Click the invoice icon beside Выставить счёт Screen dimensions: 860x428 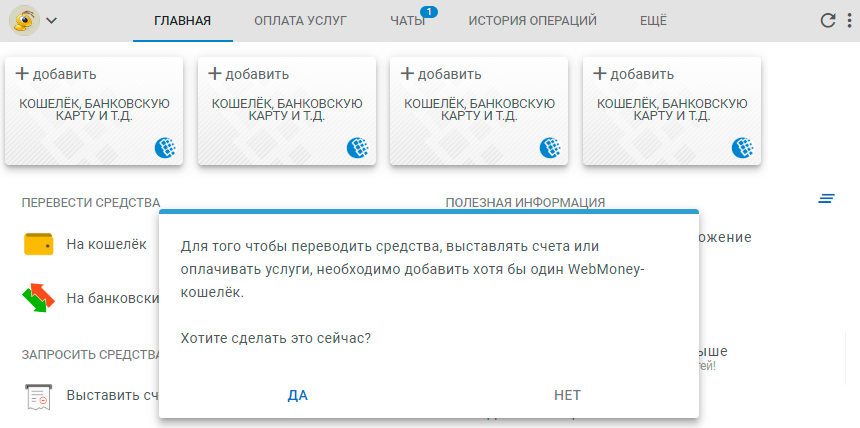click(x=38, y=396)
